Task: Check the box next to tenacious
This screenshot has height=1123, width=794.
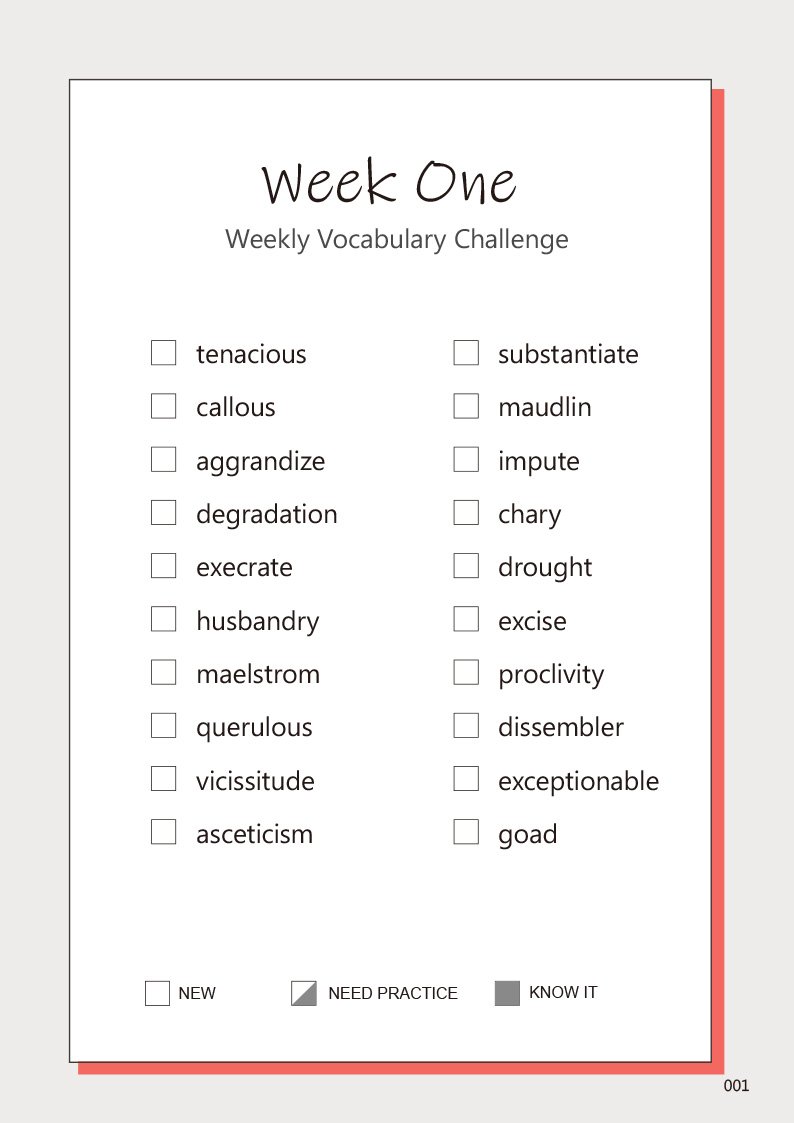Action: [x=164, y=353]
